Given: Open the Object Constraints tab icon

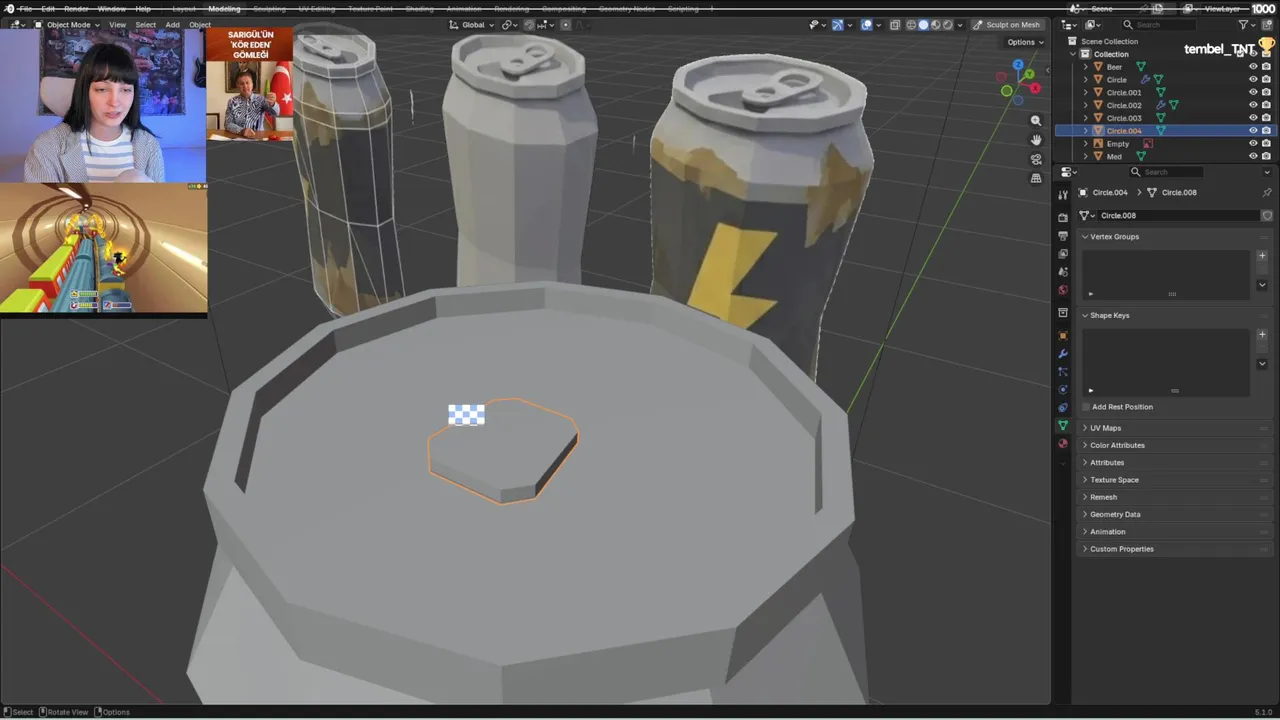Looking at the screenshot, I should 1063,407.
